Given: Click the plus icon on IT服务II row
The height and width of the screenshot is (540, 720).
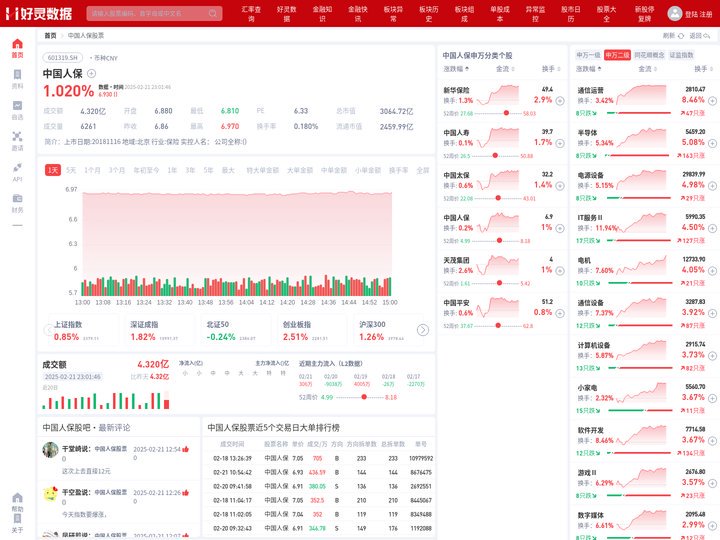Looking at the screenshot, I should 712,228.
